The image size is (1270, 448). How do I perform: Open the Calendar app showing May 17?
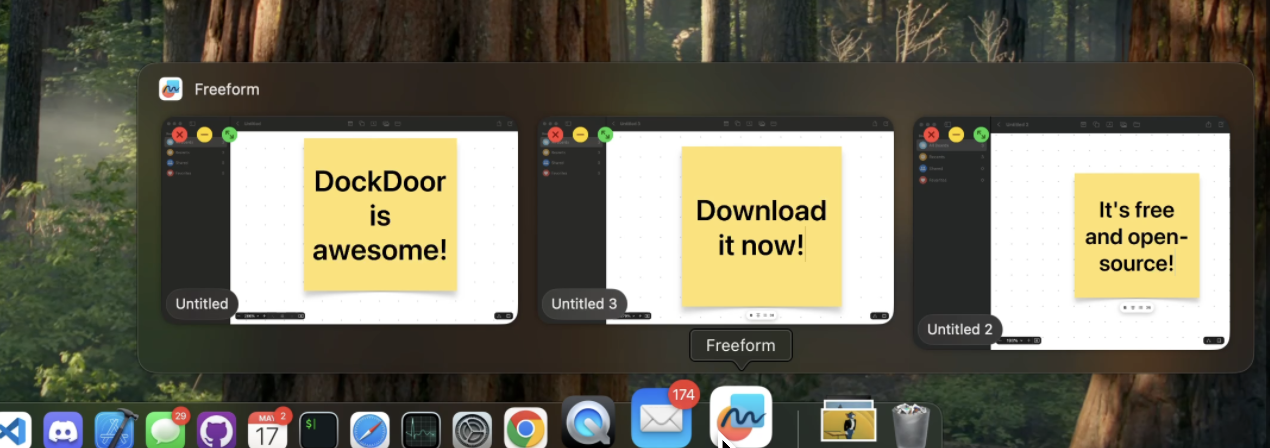coord(268,430)
